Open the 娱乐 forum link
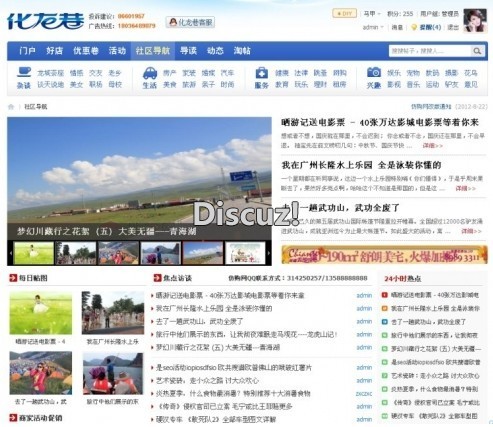 pyautogui.click(x=394, y=73)
